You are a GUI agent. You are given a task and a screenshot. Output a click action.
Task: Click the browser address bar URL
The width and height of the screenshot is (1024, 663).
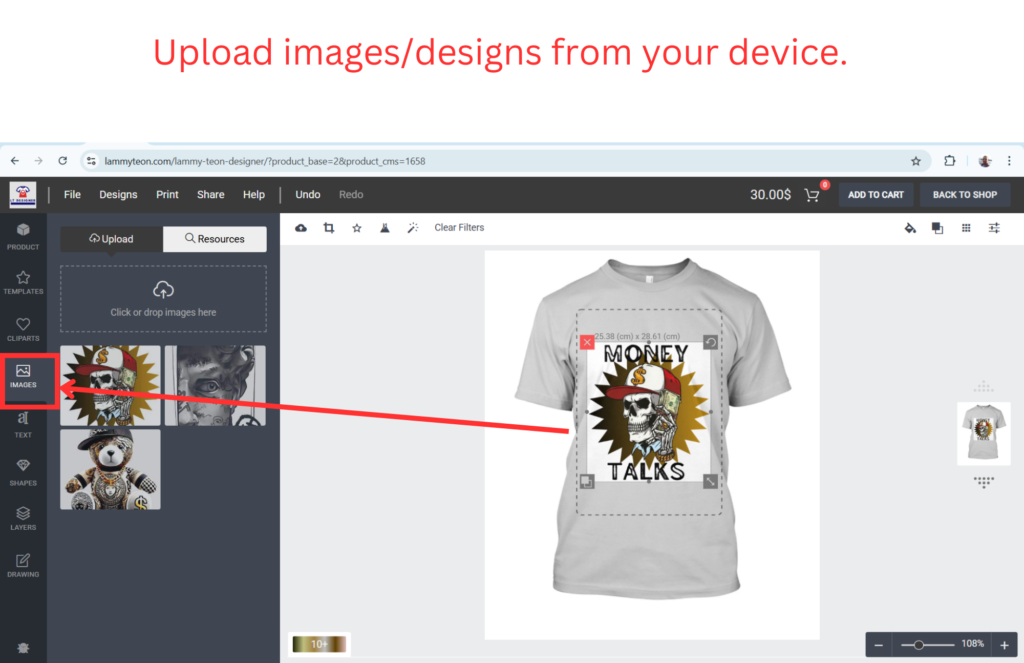point(264,161)
